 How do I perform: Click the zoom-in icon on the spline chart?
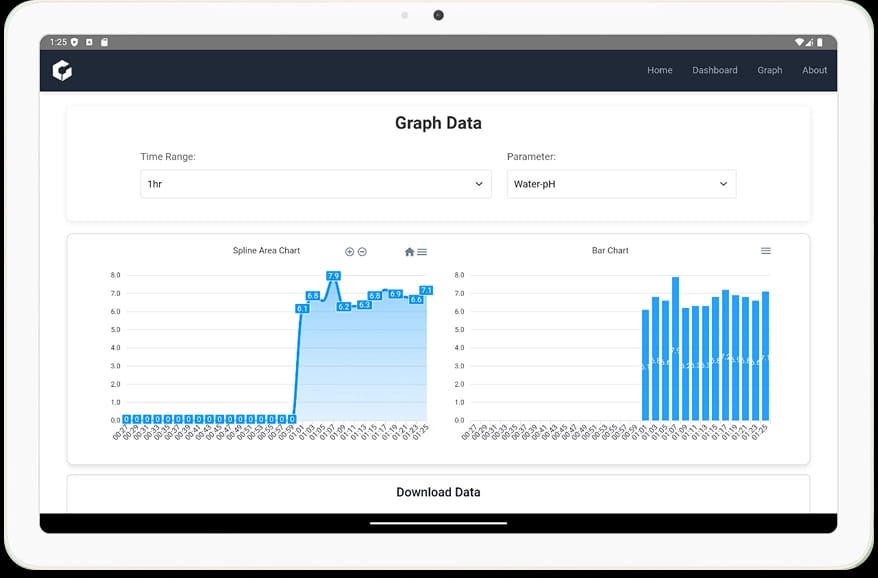[349, 251]
